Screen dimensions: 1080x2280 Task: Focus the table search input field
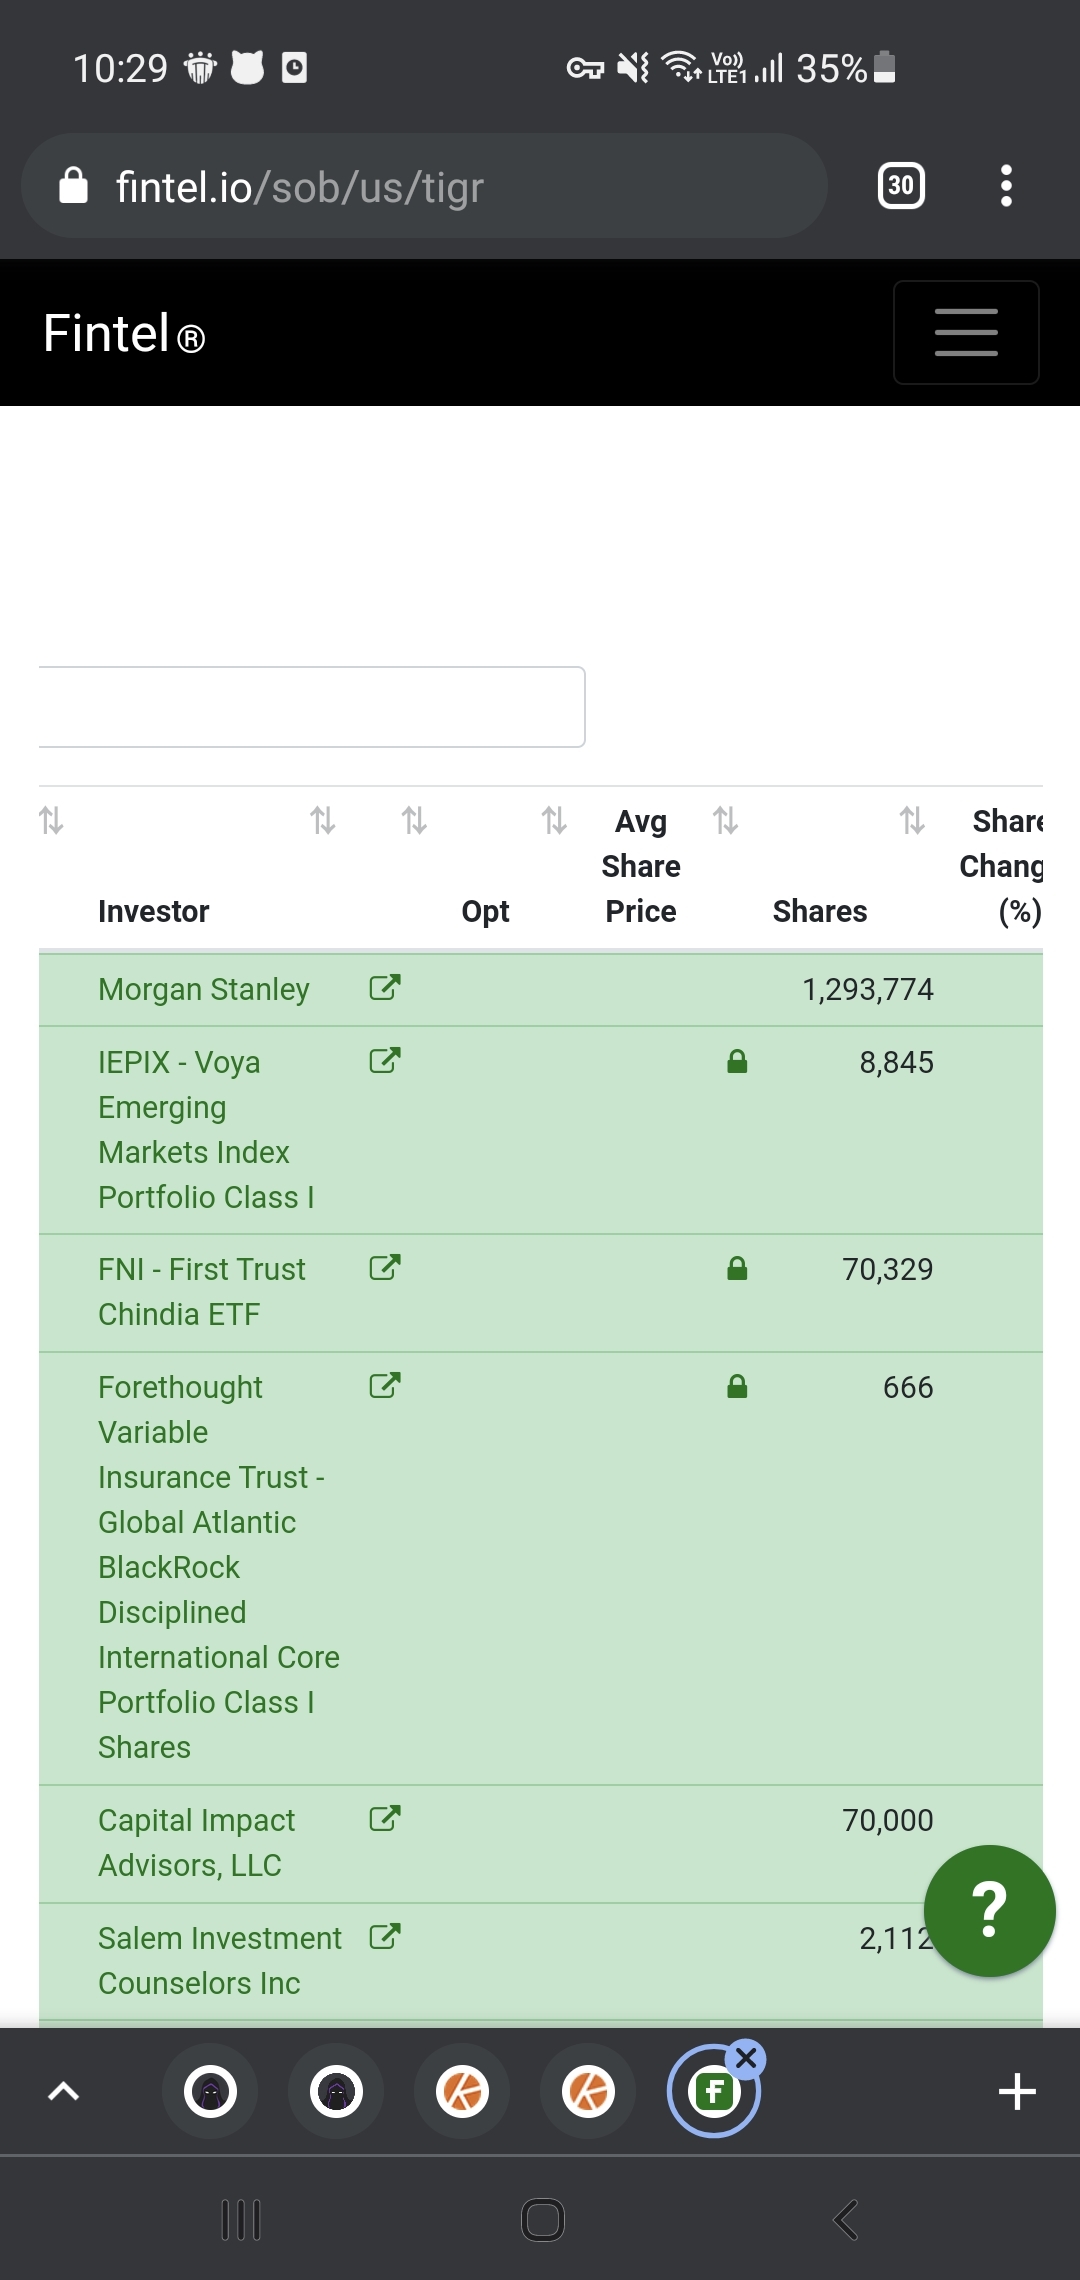click(311, 707)
